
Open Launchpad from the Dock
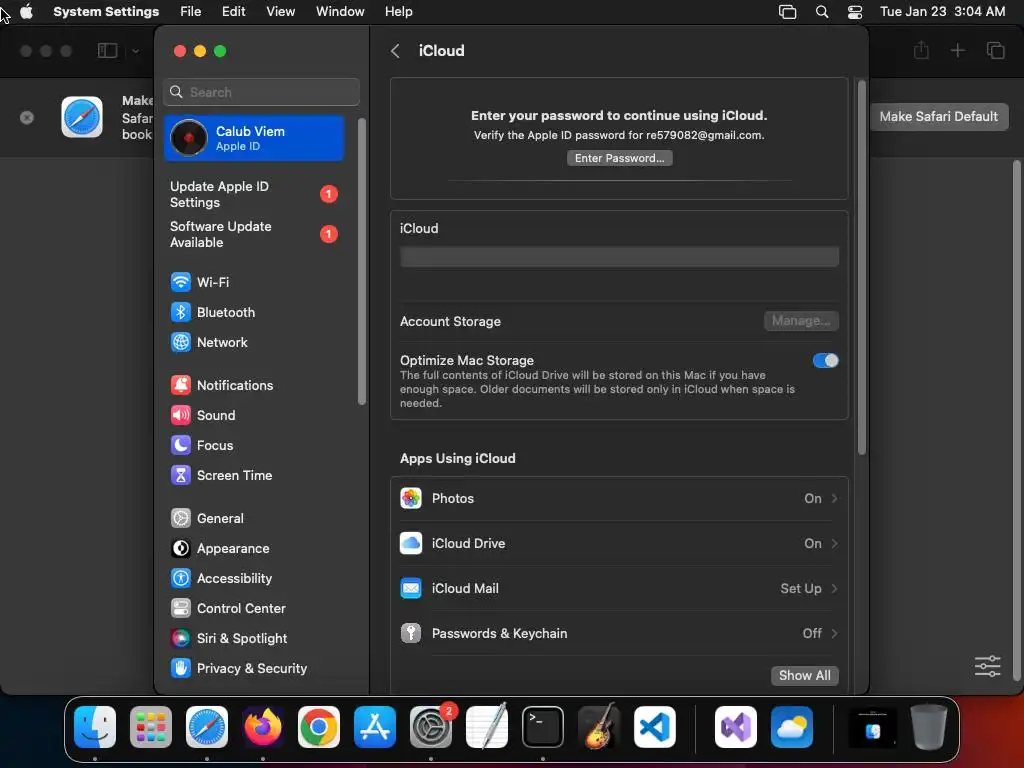coord(151,727)
